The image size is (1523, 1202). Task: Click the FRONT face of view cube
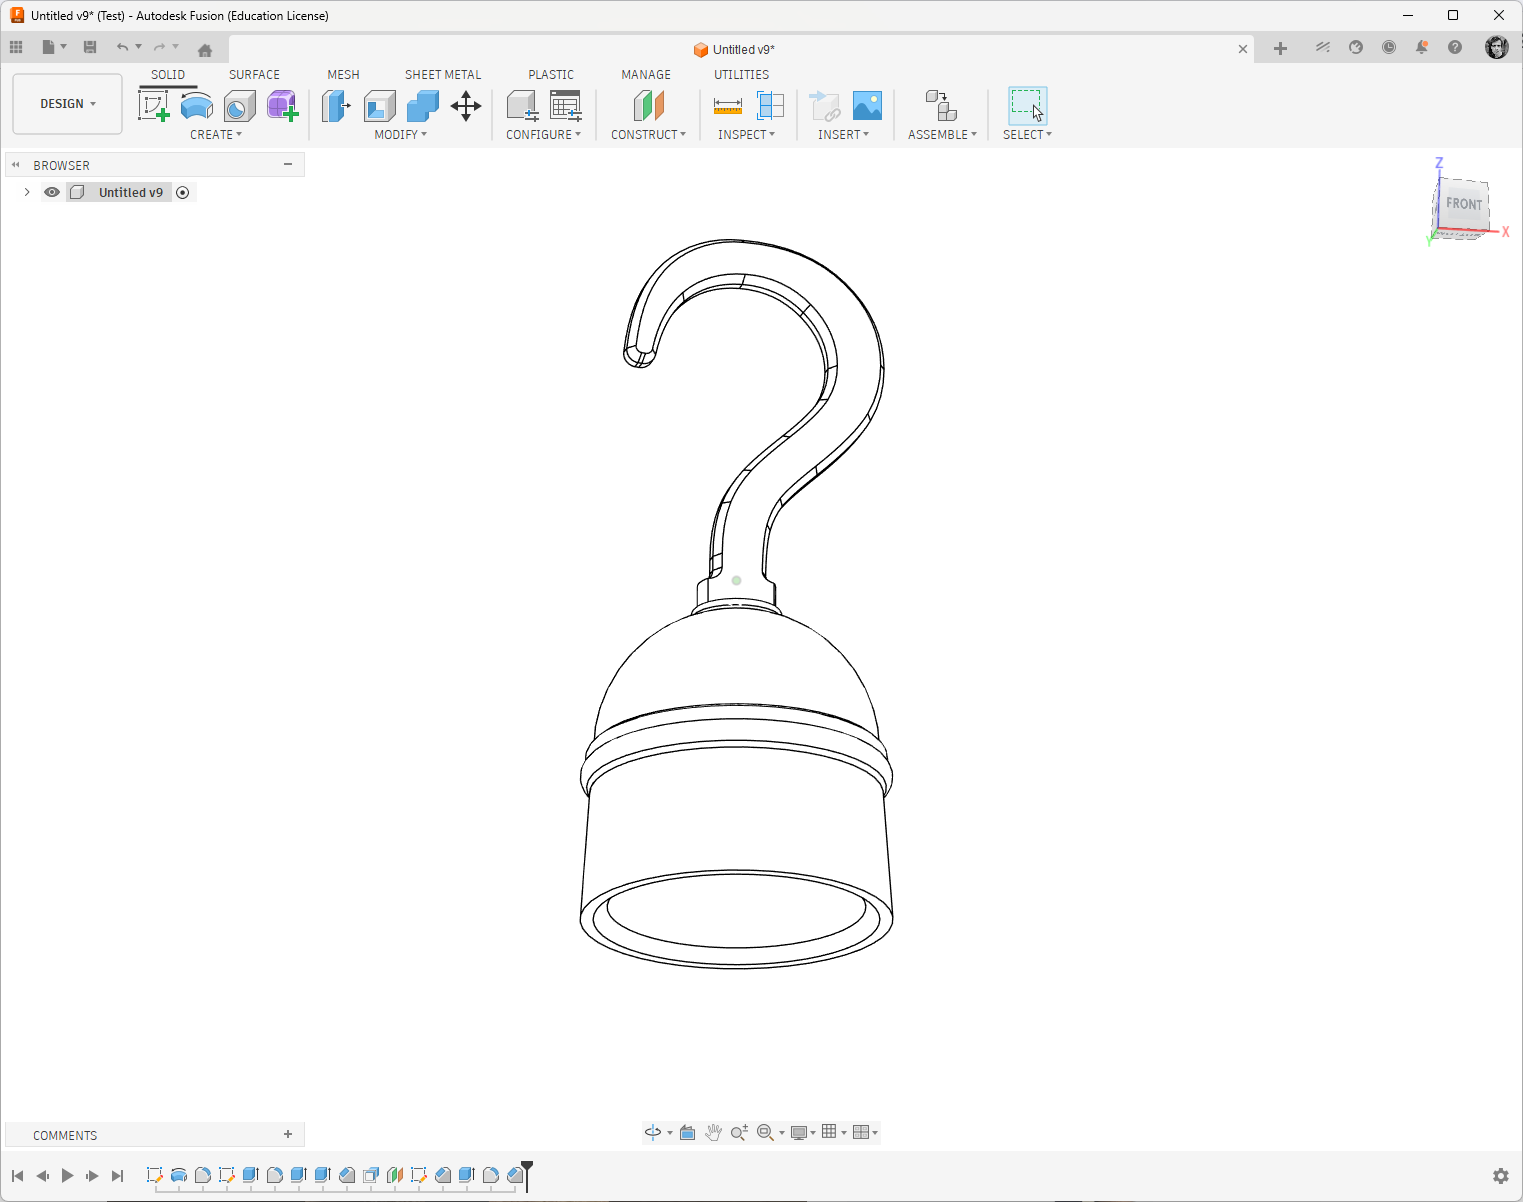[1464, 204]
